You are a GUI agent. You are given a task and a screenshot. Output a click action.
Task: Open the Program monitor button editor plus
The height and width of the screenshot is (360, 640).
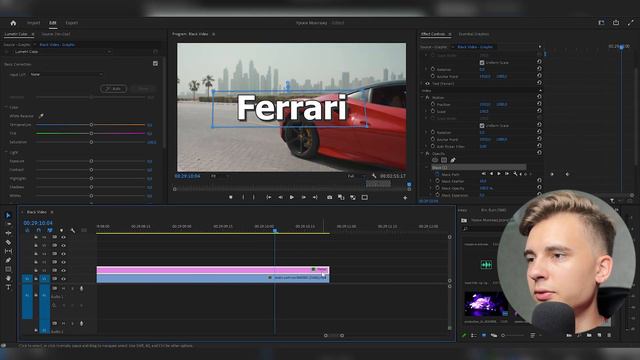point(405,198)
